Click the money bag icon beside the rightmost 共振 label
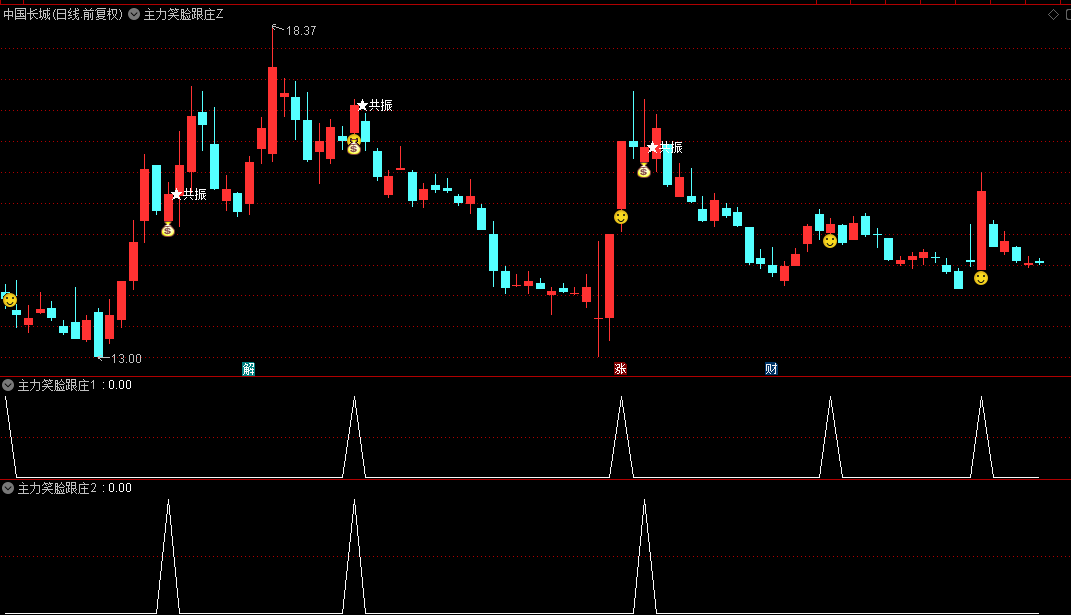The width and height of the screenshot is (1071, 615). coord(644,171)
